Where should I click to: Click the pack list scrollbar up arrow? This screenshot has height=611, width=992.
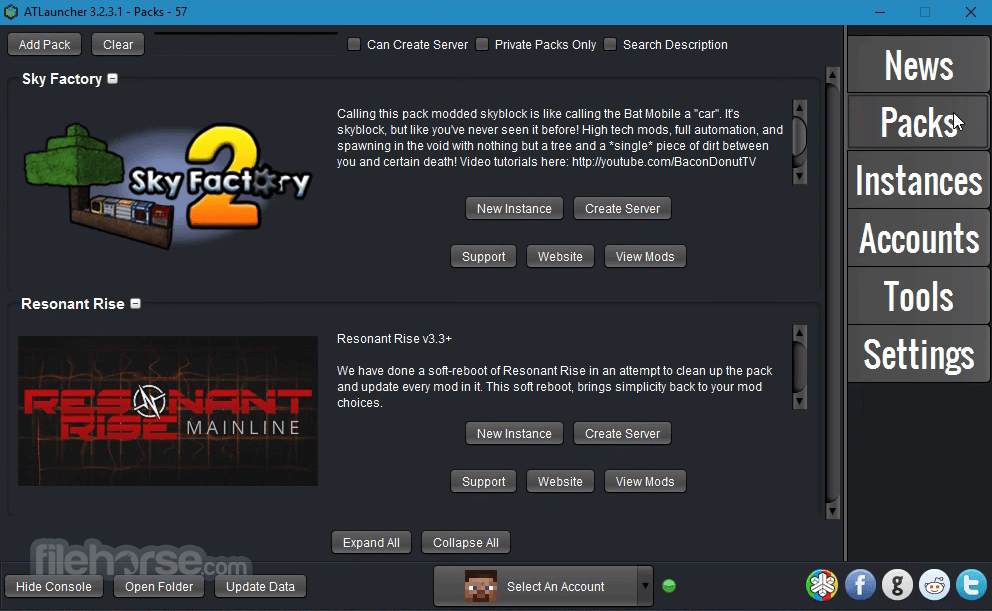point(833,76)
